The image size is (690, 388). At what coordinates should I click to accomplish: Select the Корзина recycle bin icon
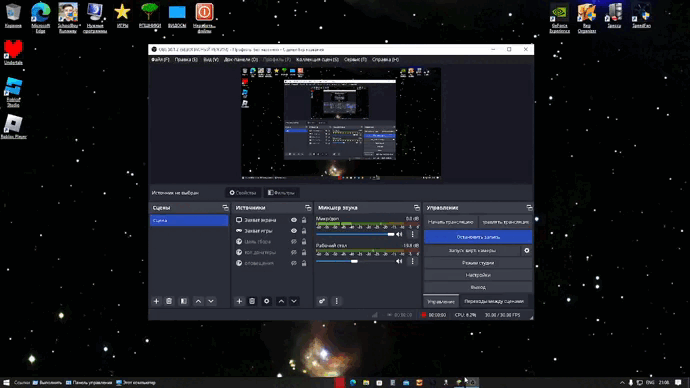(13, 15)
